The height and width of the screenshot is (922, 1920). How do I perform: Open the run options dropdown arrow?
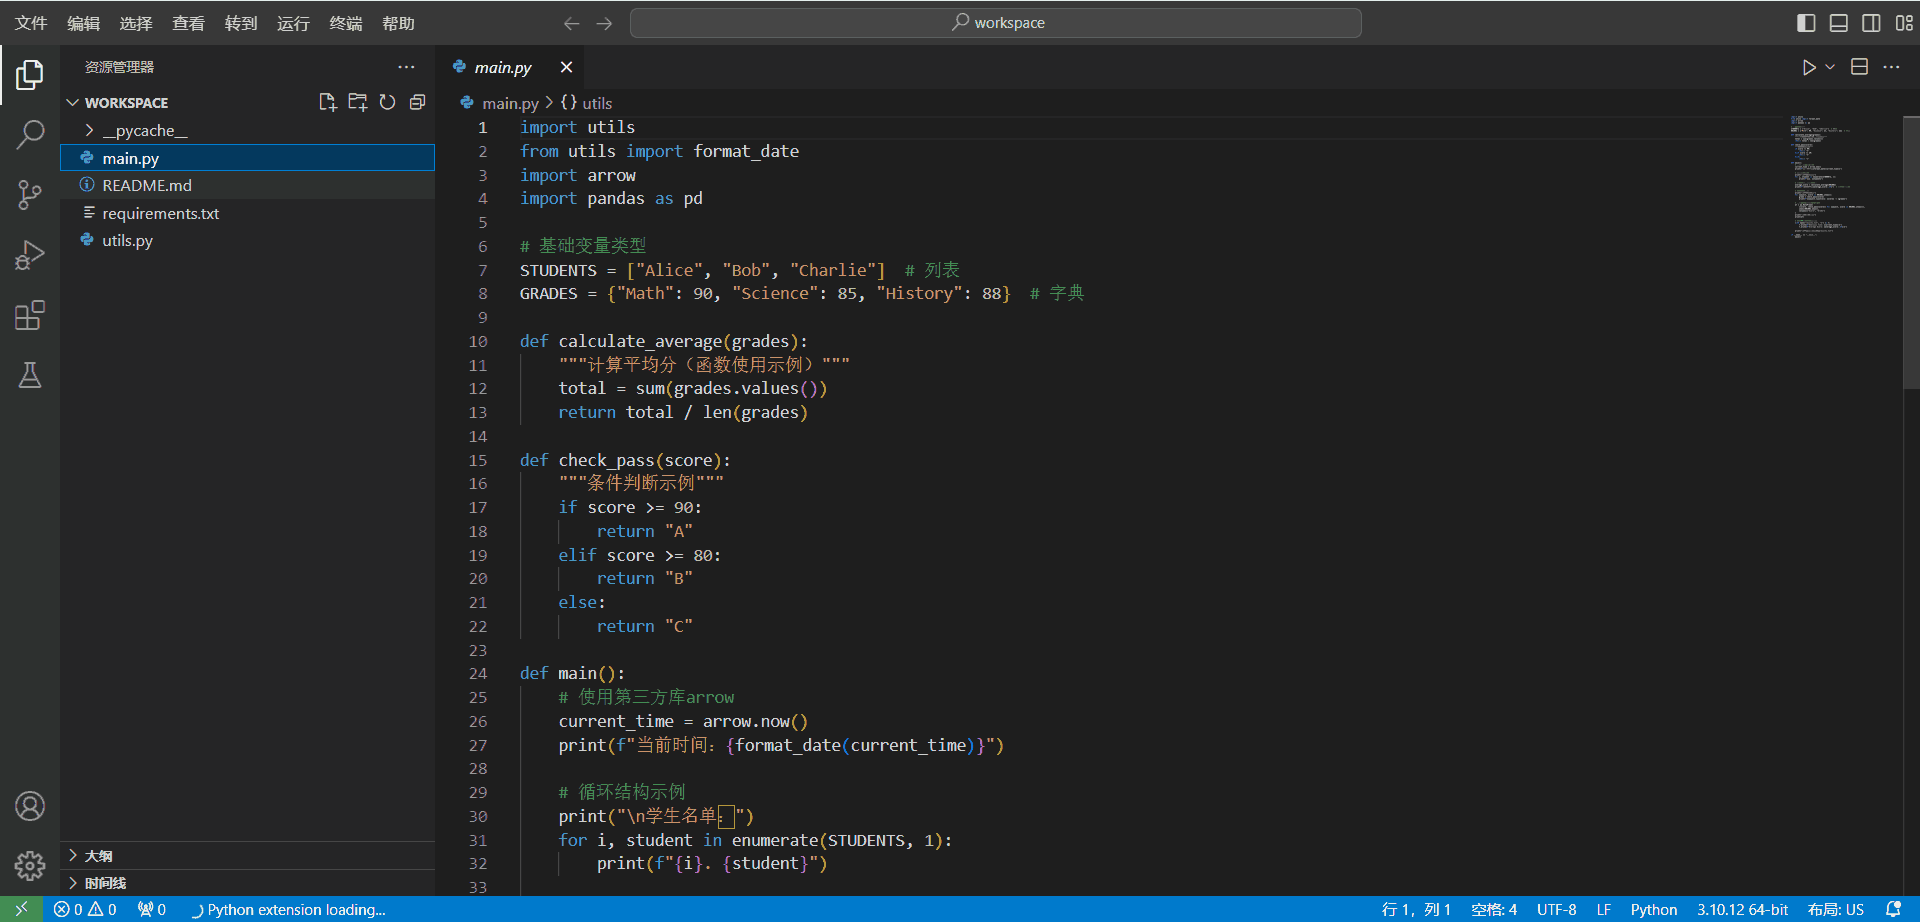1830,67
